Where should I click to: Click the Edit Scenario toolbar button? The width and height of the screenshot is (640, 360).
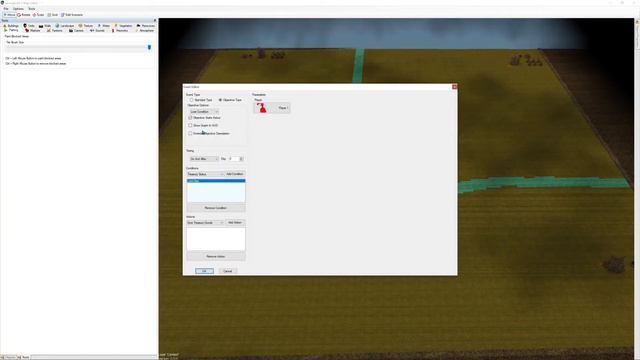pos(72,15)
